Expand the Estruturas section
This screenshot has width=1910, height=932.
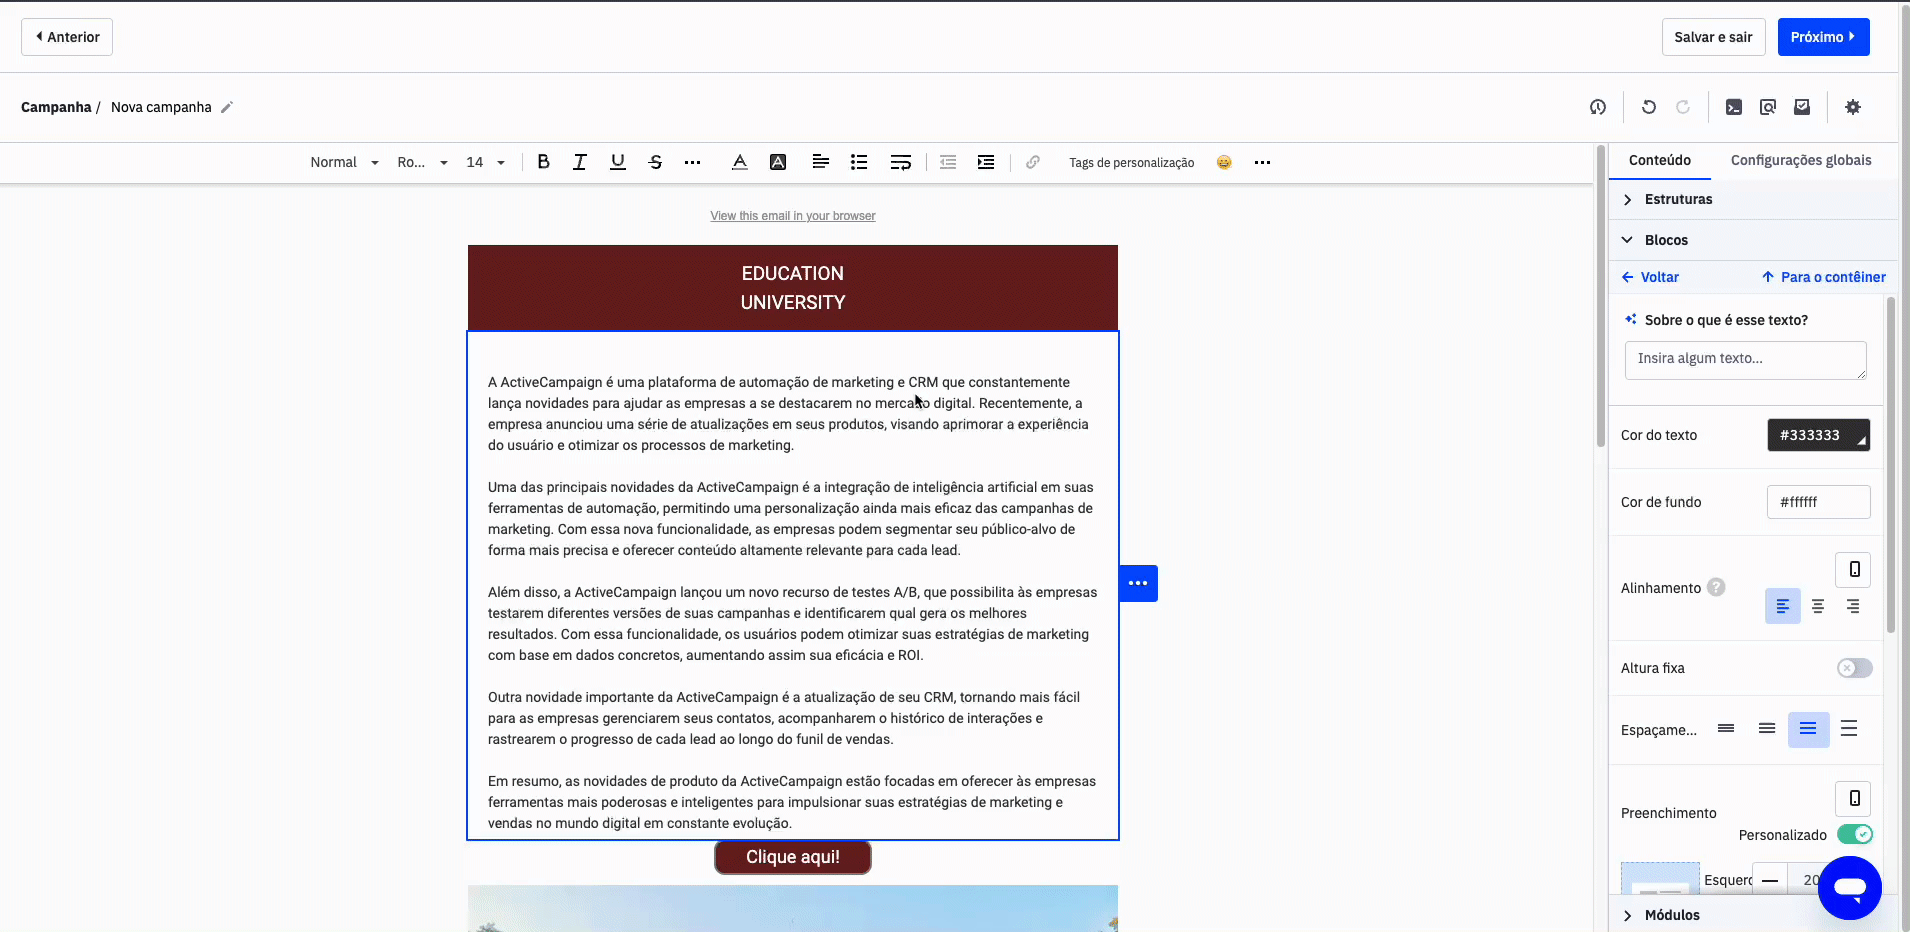1678,199
